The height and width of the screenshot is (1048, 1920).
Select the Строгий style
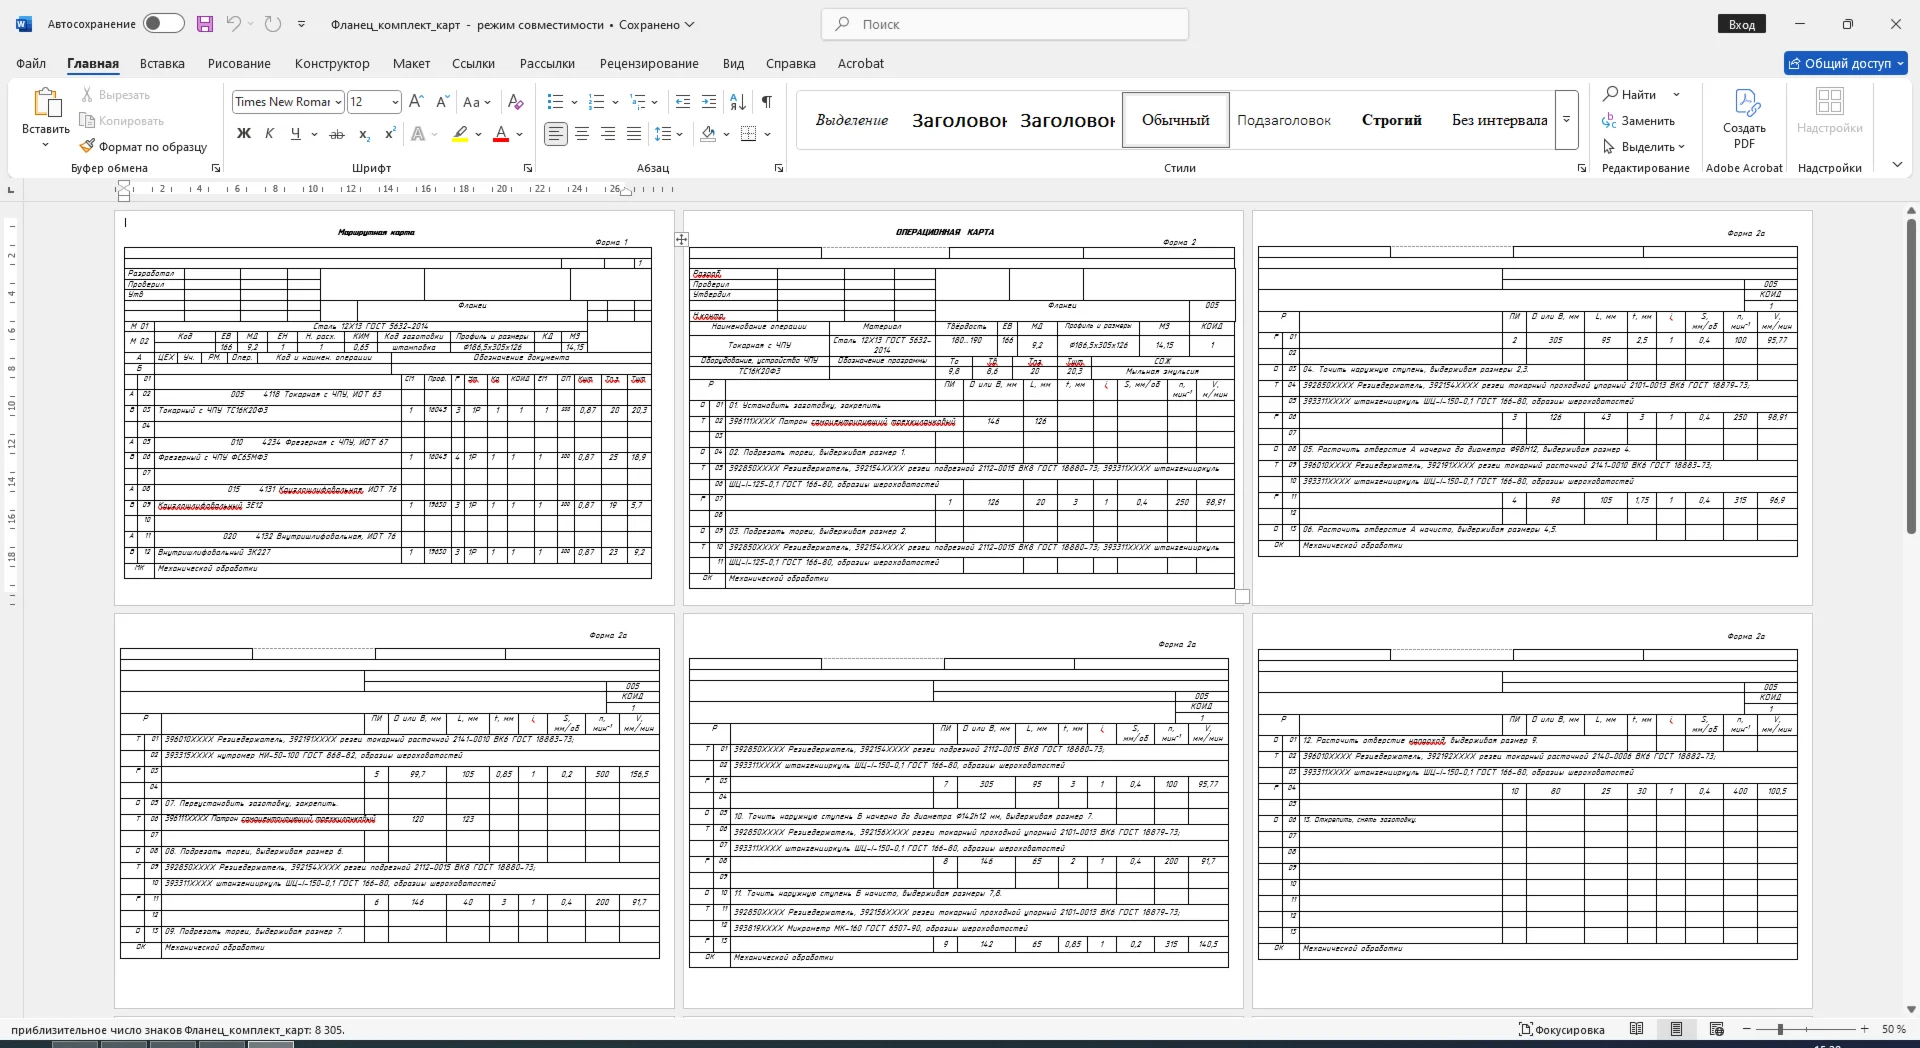pos(1391,120)
